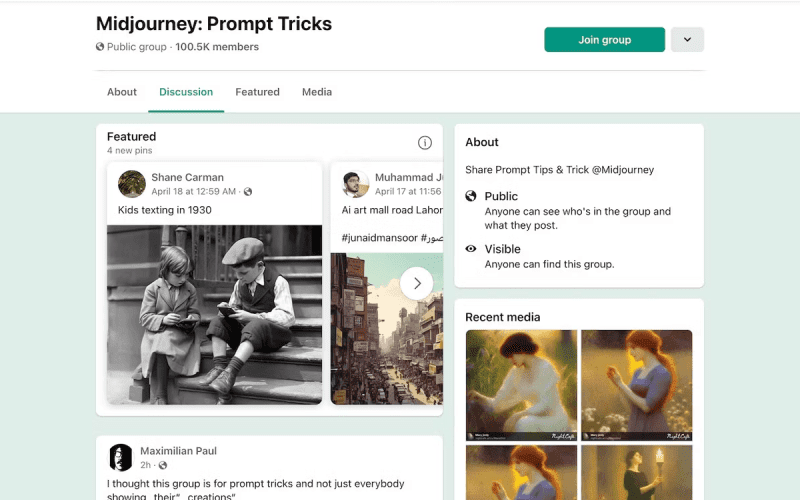Click the Visible eye icon in About
Viewport: 800px width, 500px height.
pyautogui.click(x=471, y=248)
